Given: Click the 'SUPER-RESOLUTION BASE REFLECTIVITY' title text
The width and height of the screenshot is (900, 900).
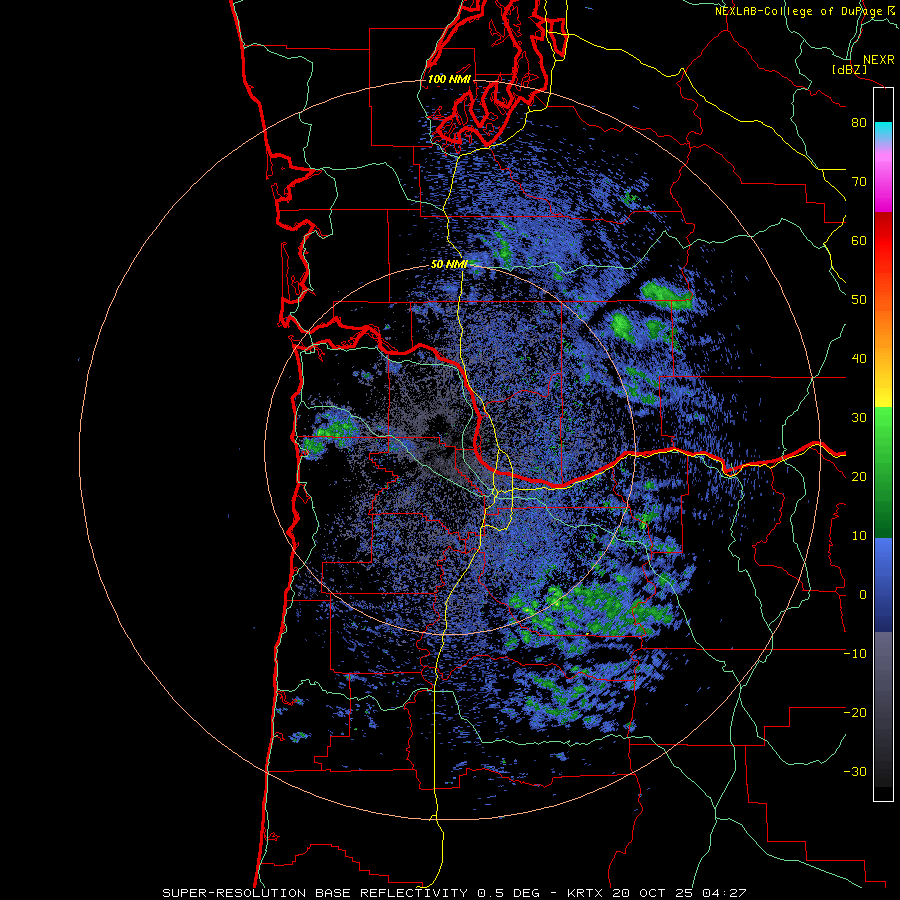Looking at the screenshot, I should tap(315, 893).
